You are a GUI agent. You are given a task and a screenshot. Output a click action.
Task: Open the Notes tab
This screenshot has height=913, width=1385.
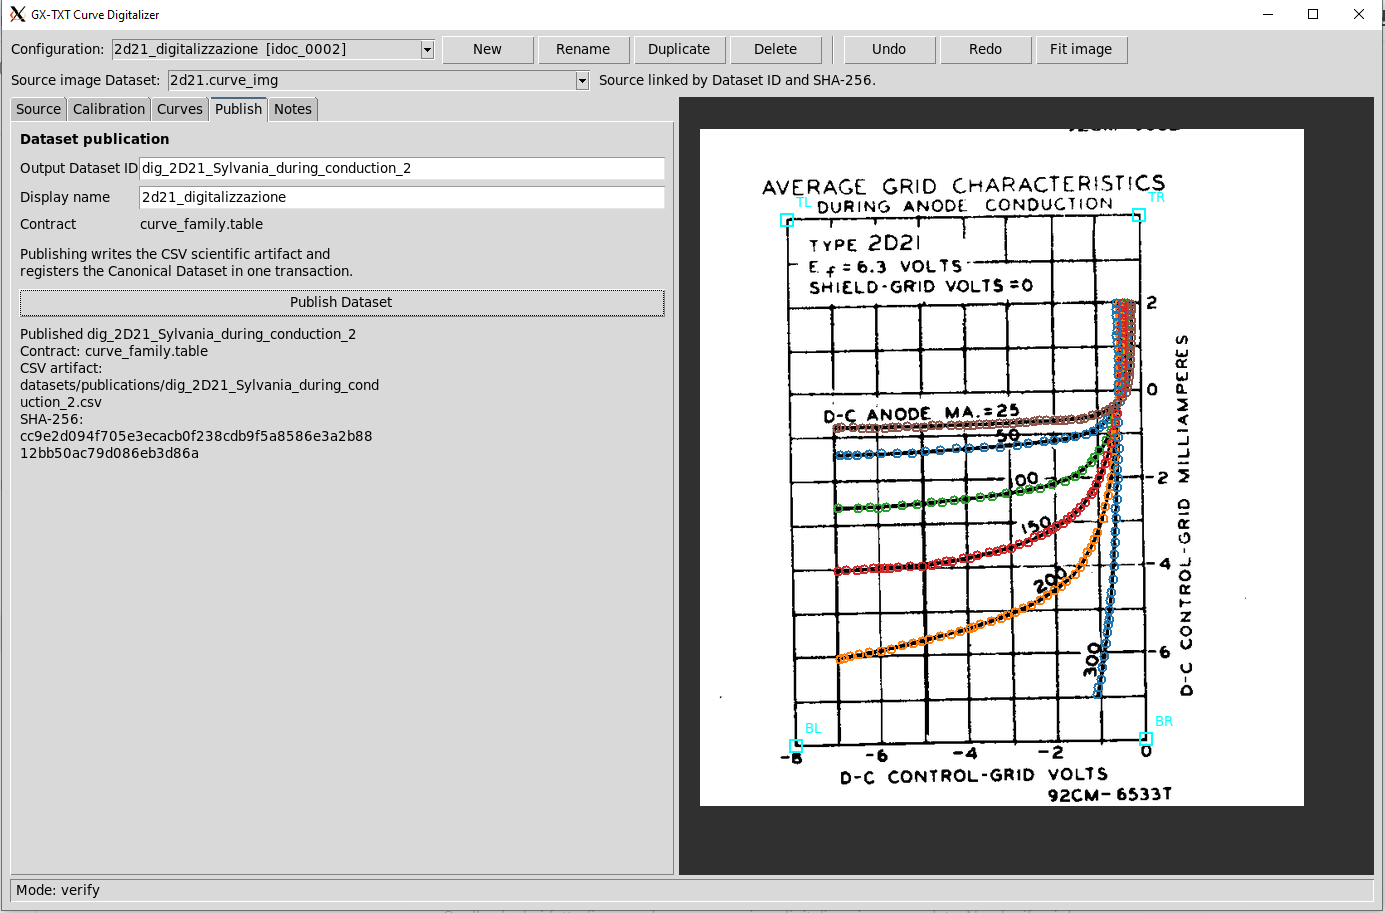(x=293, y=109)
